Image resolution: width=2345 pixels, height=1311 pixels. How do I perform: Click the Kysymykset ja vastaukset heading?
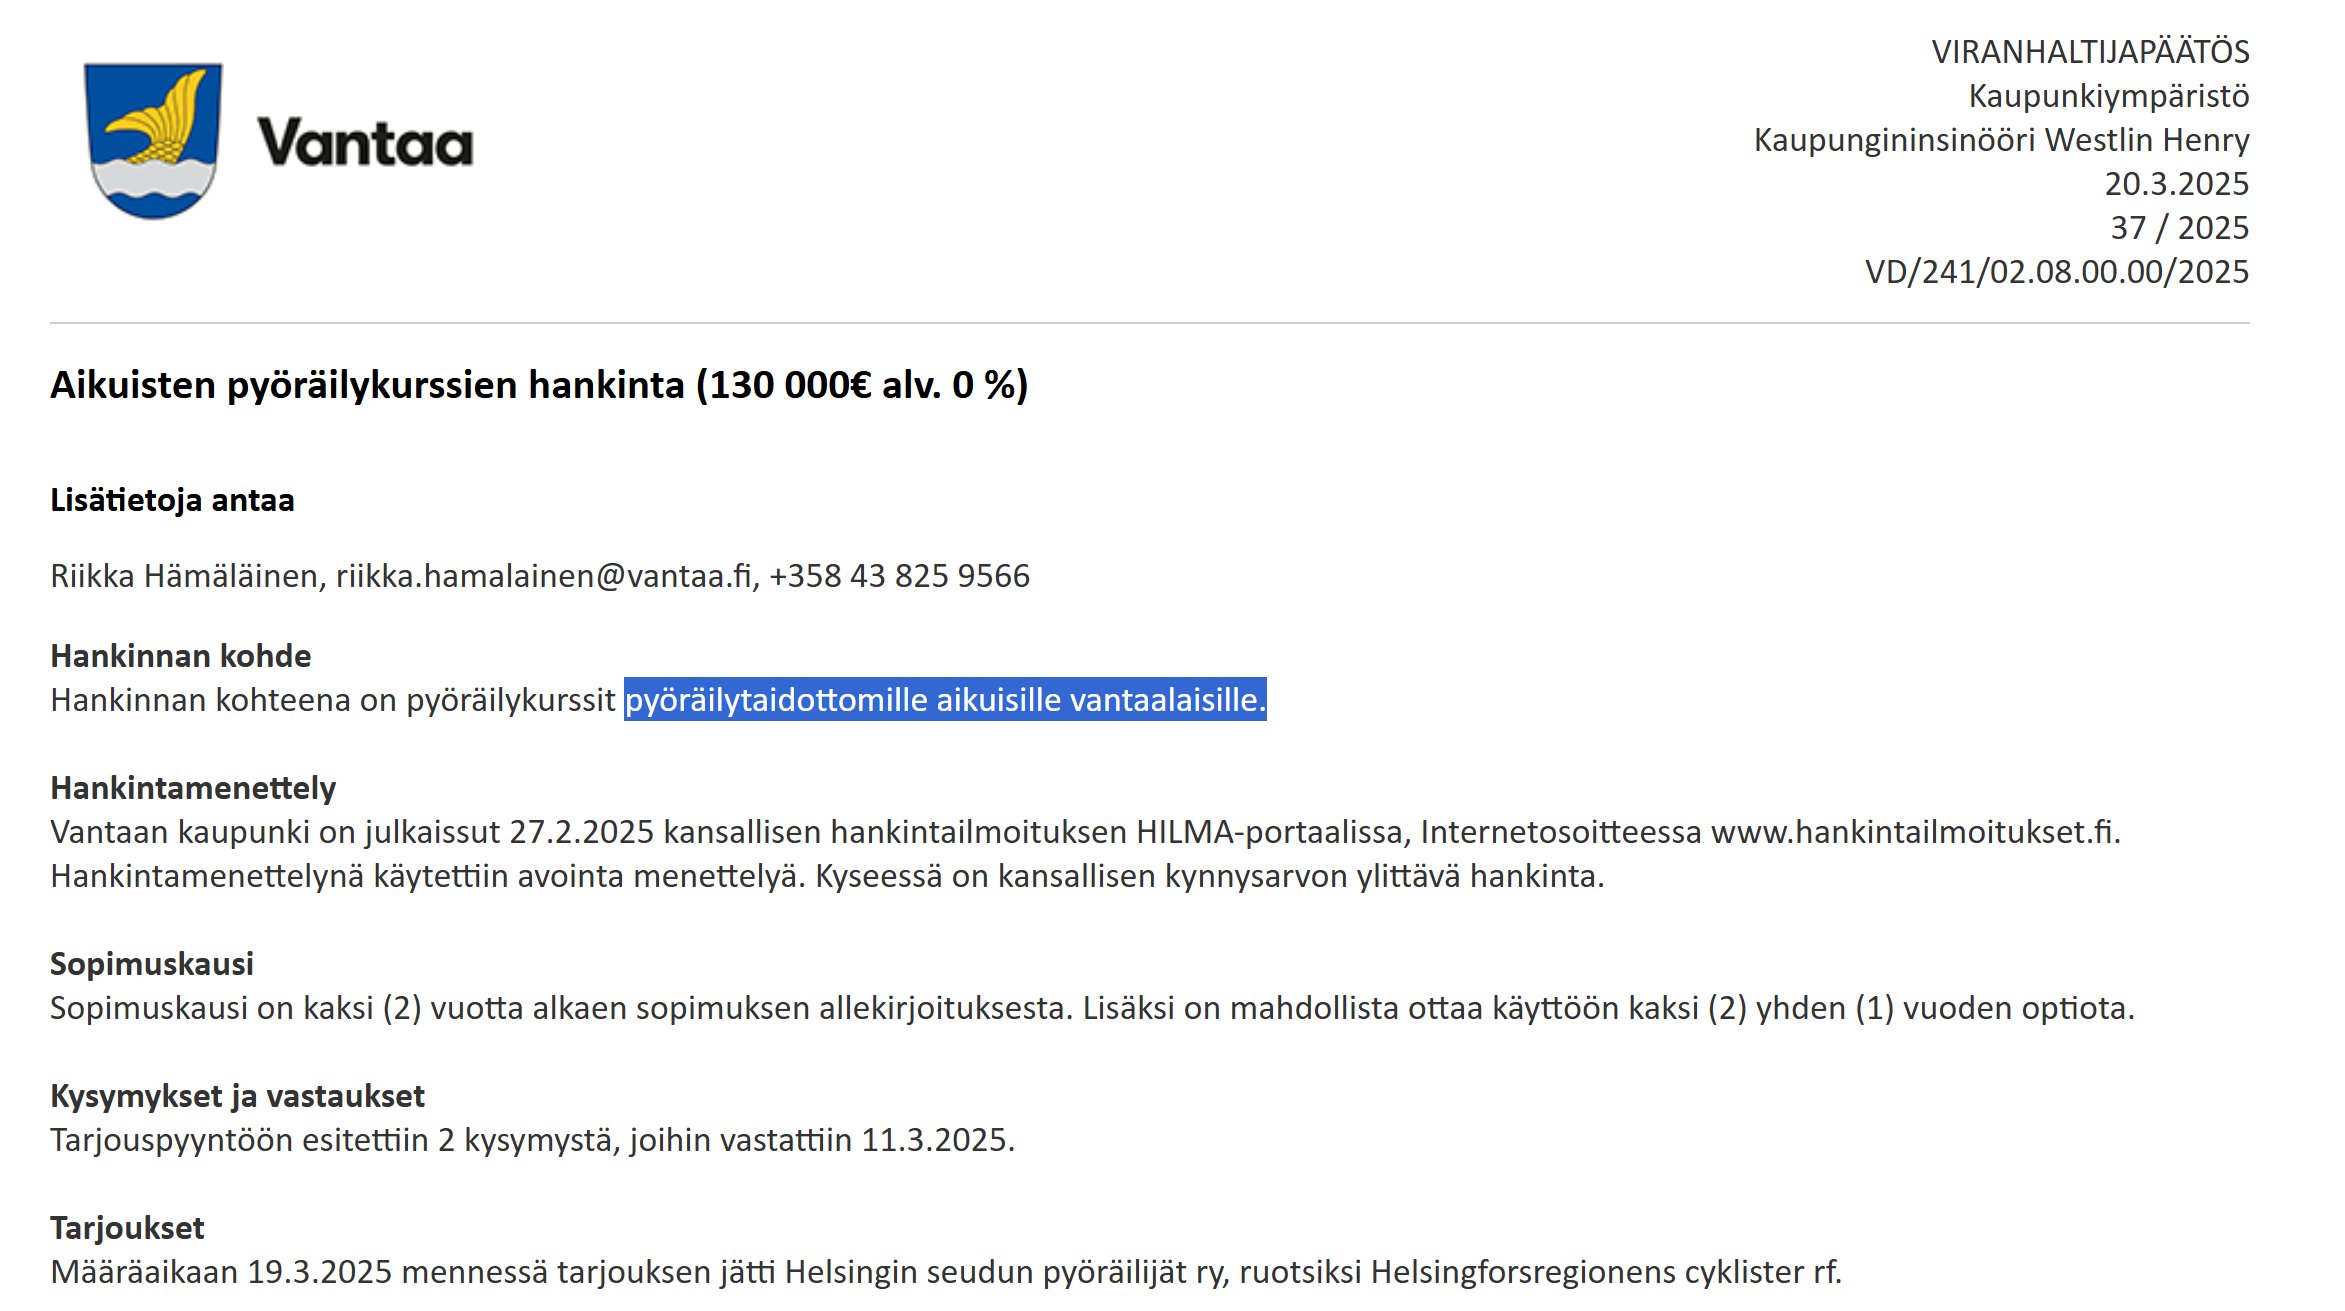237,1096
